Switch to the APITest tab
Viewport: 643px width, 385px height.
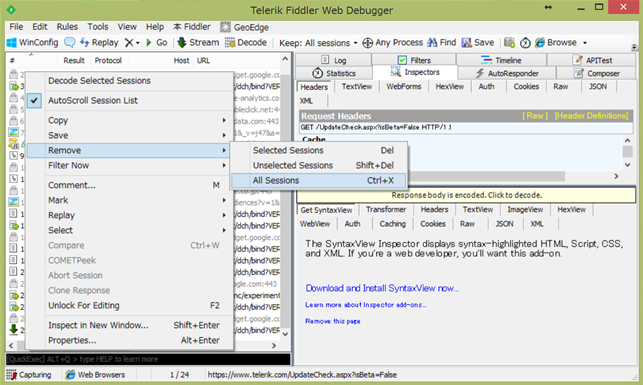tap(592, 60)
